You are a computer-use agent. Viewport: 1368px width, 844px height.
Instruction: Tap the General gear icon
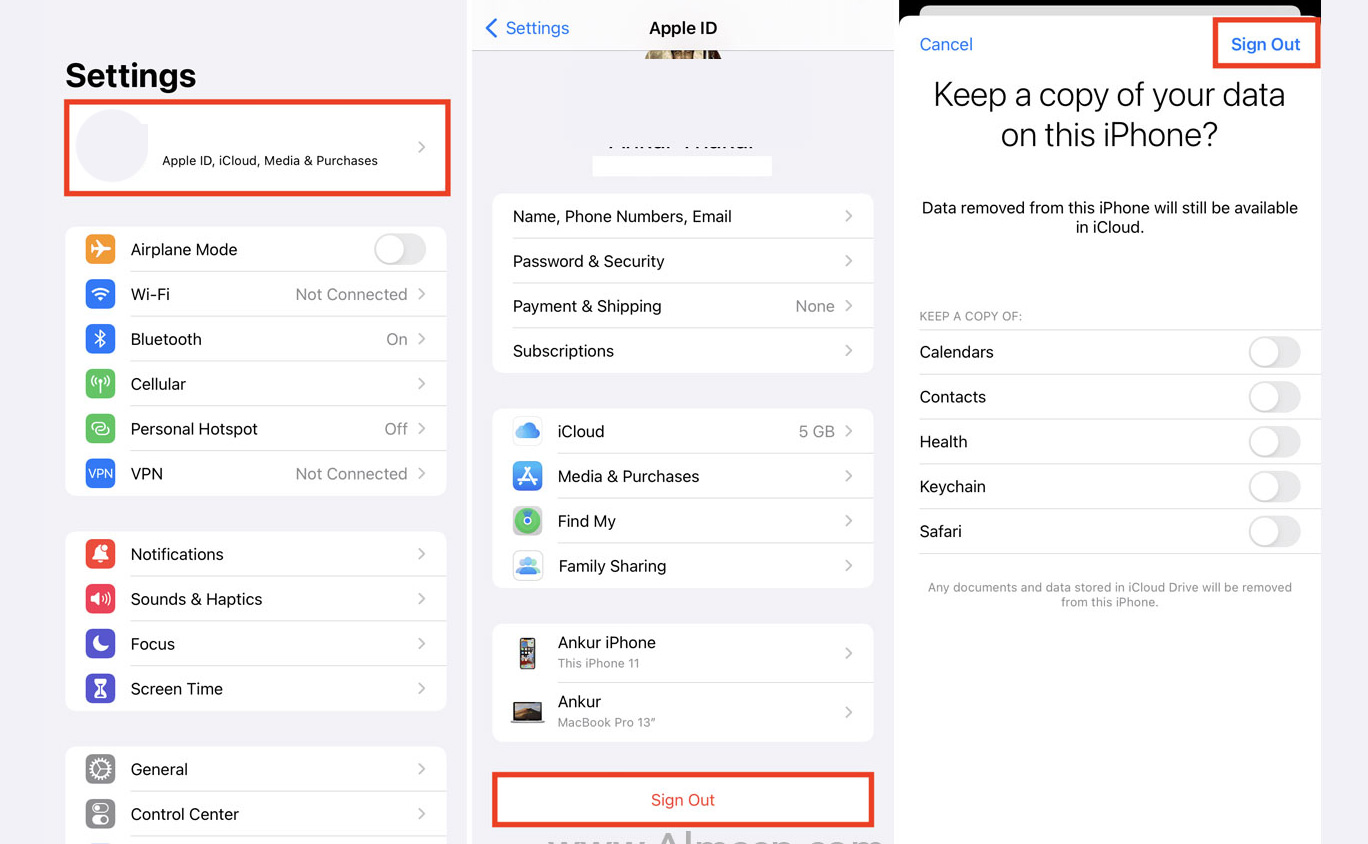point(100,769)
